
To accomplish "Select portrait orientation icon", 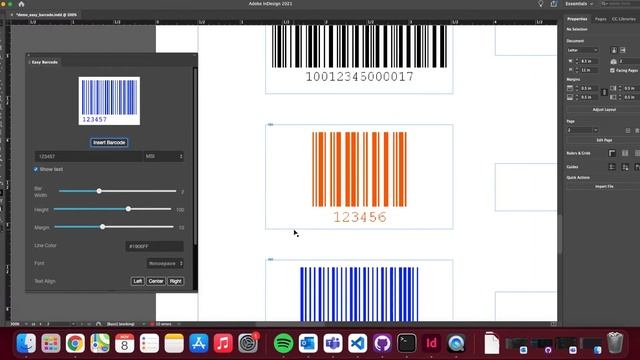I will click(614, 50).
